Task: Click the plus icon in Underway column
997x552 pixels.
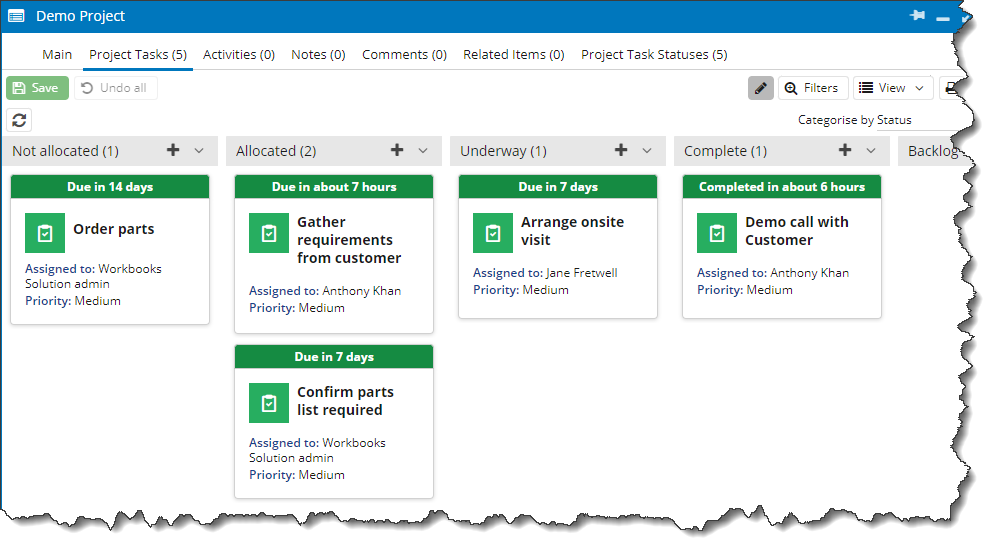Action: [621, 150]
